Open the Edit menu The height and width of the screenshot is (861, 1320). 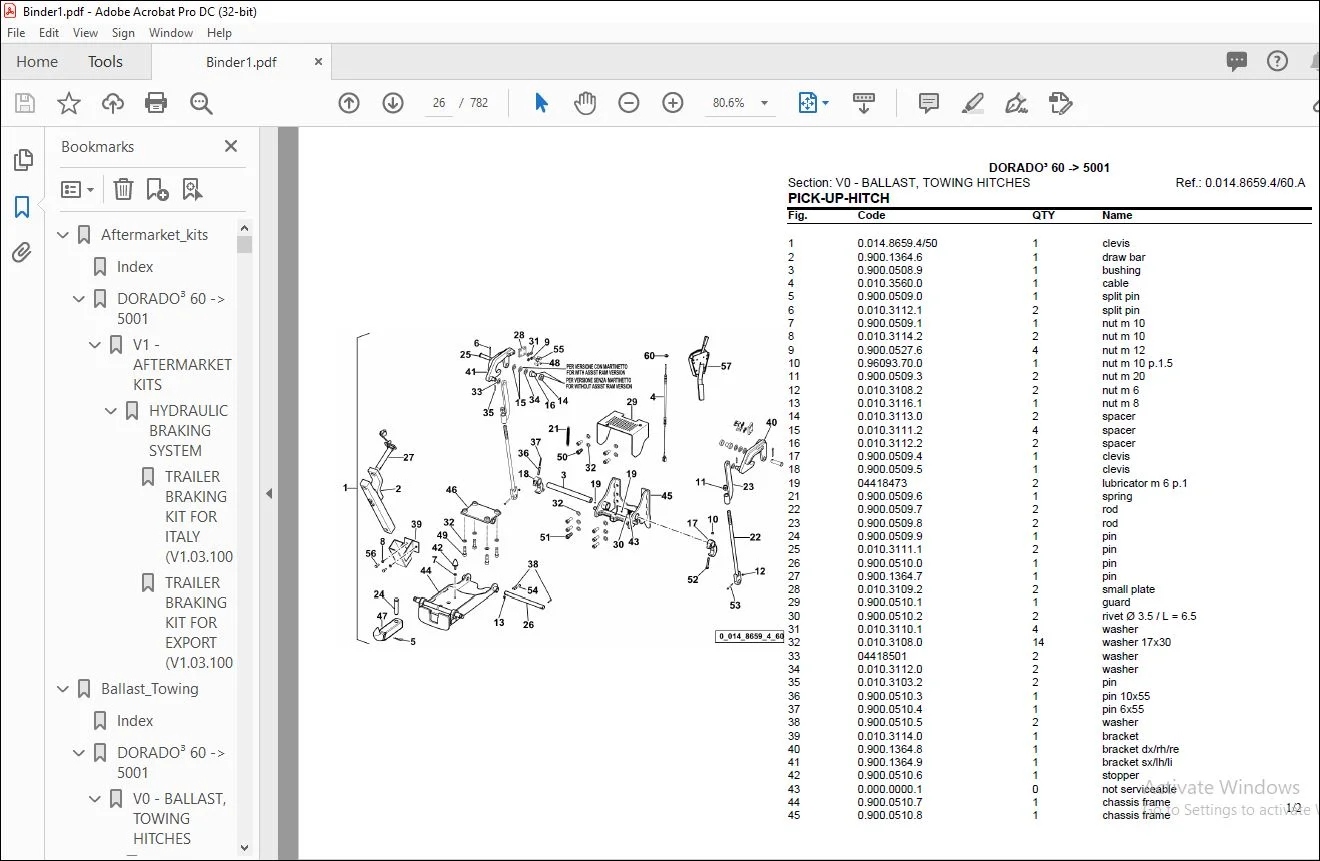49,32
